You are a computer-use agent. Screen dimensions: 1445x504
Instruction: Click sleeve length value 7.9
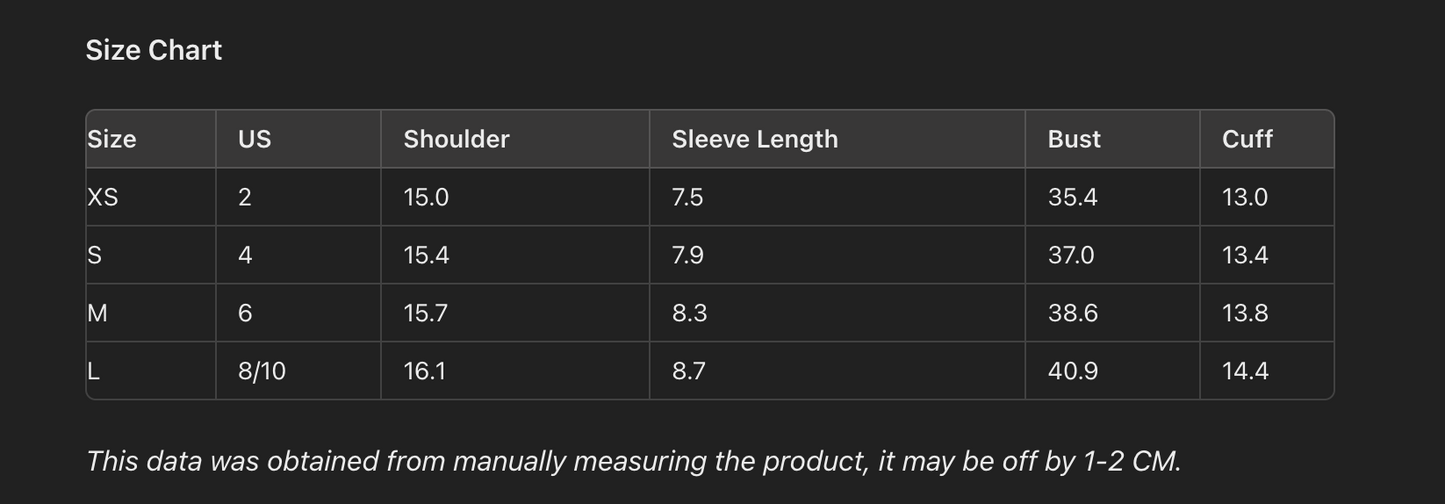click(x=687, y=255)
